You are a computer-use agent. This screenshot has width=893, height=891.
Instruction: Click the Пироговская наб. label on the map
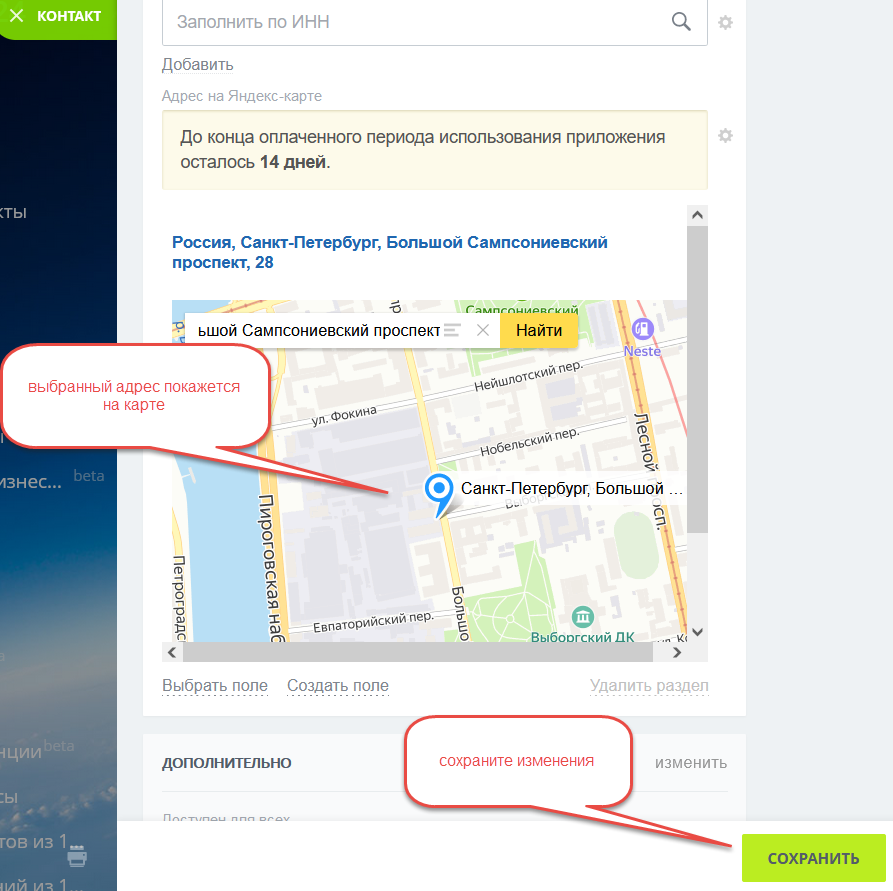[271, 568]
